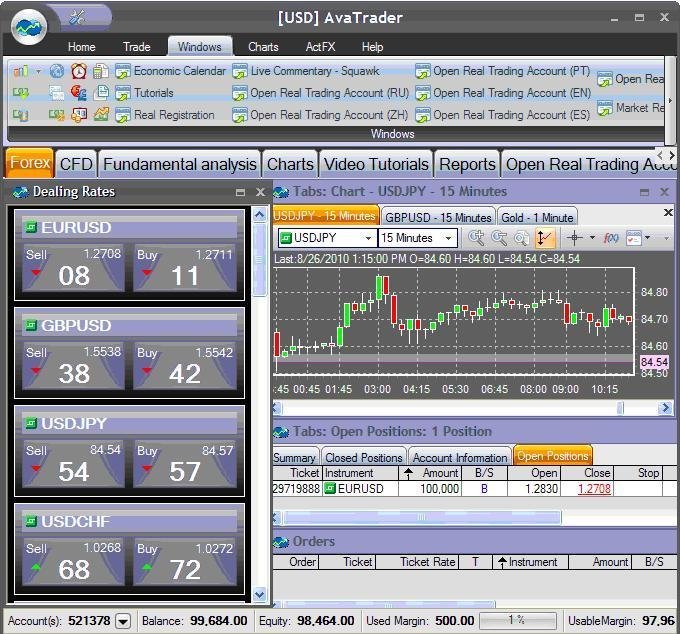The image size is (680, 634).
Task: Switch to the CFD workspace tab
Action: click(76, 164)
